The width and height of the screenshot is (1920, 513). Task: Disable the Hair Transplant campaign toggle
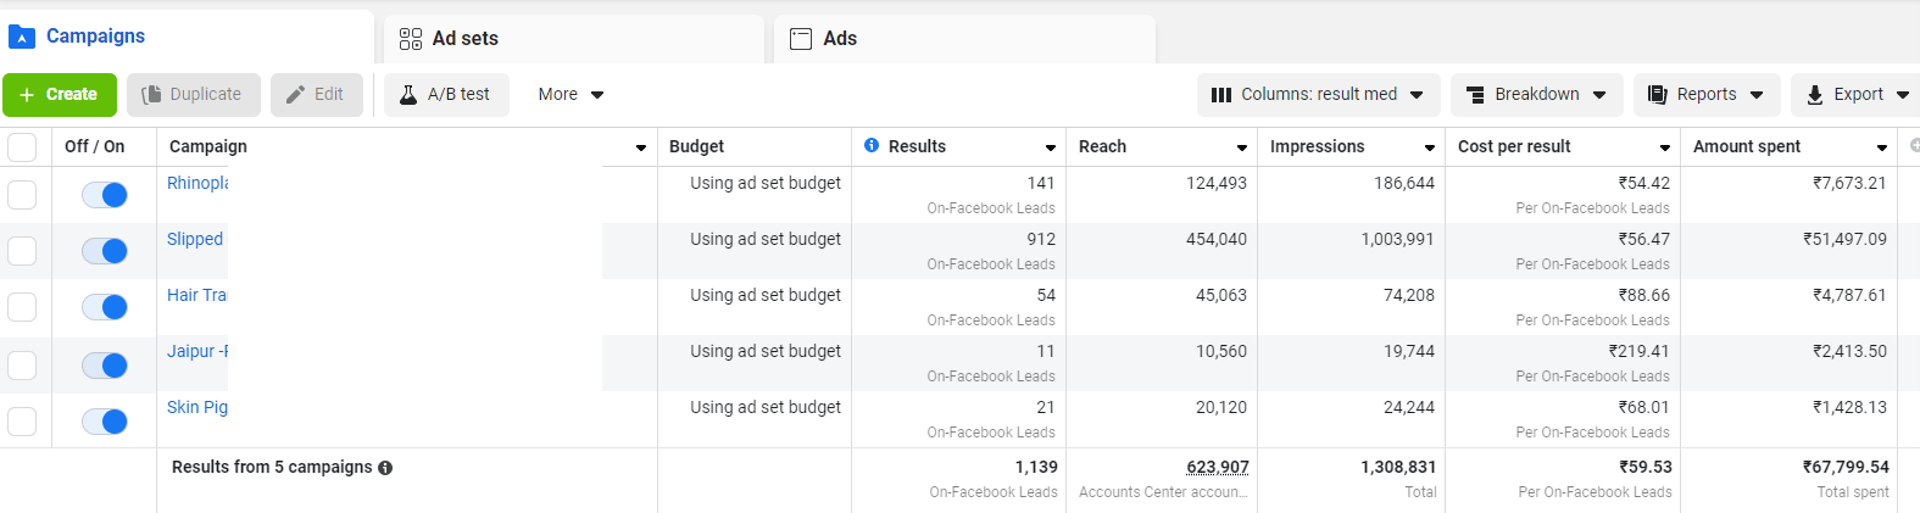coord(105,307)
